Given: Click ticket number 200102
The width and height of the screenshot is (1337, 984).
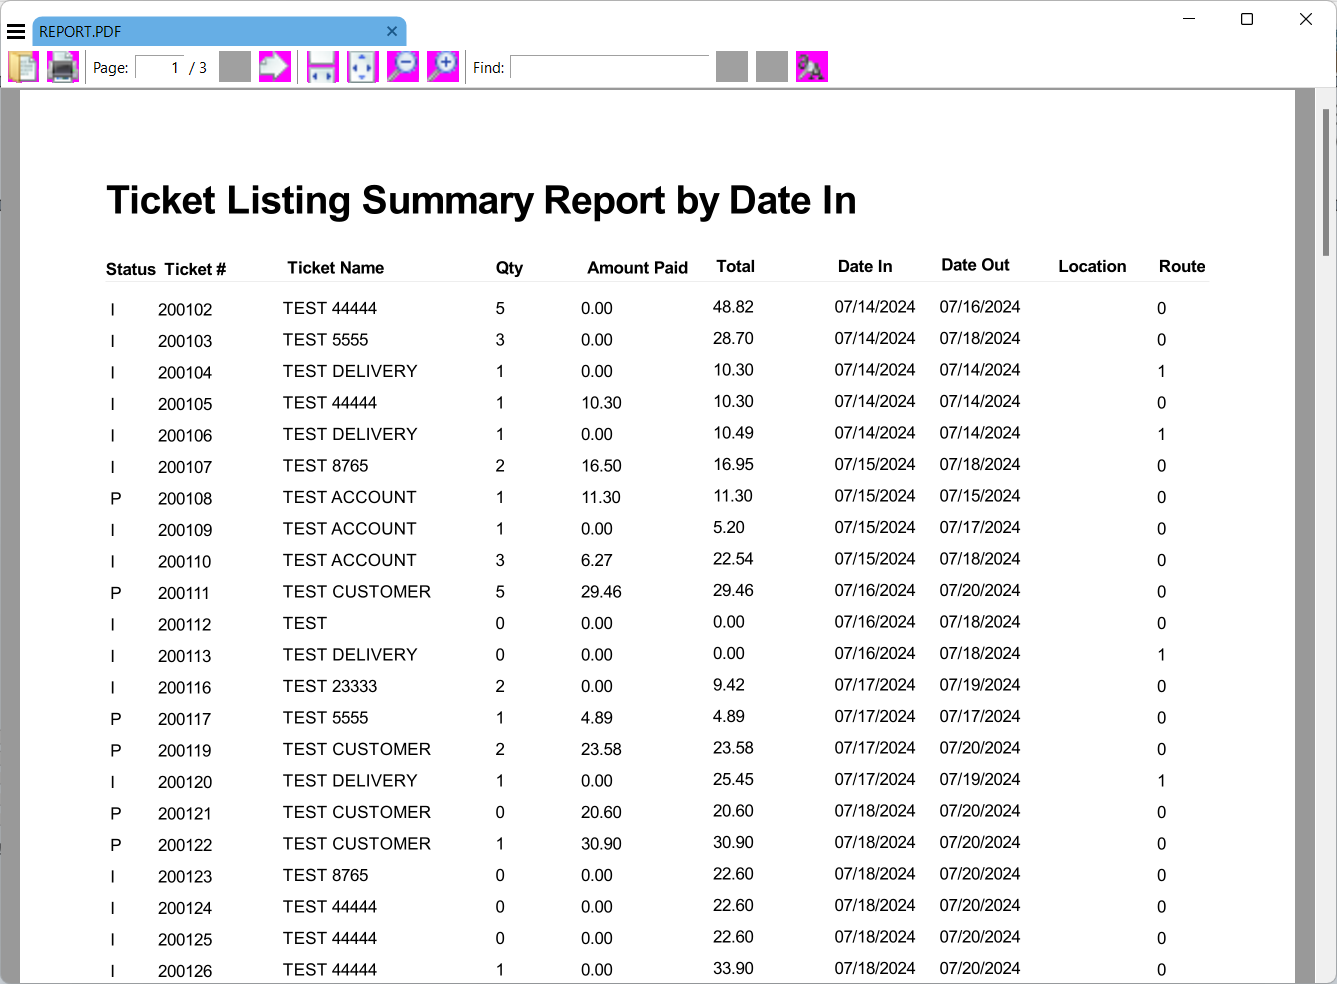Looking at the screenshot, I should 185,310.
